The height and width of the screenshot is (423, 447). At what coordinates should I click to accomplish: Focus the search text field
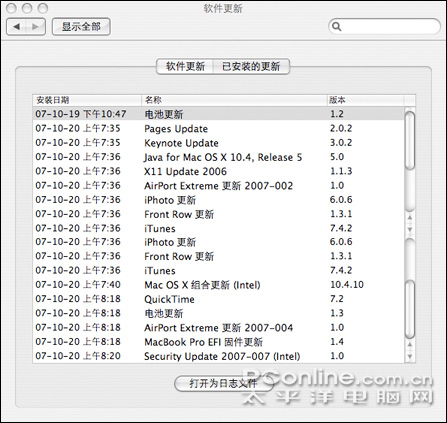(x=384, y=26)
